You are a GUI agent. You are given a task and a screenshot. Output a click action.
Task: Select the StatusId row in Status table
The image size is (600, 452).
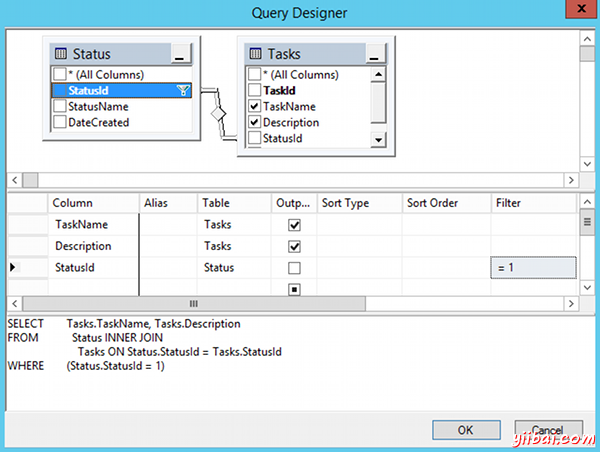(x=110, y=90)
